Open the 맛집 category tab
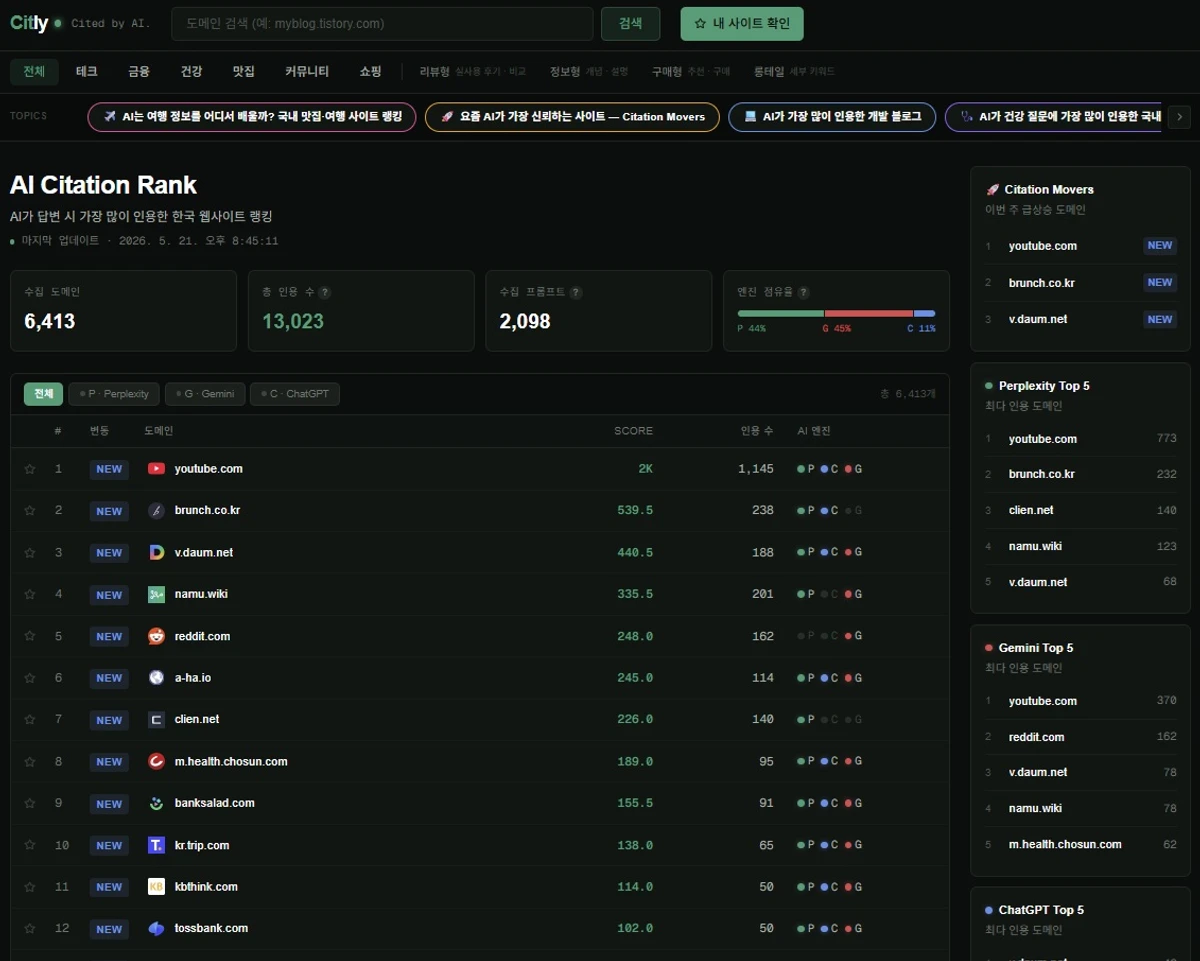This screenshot has width=1200, height=961. [243, 71]
